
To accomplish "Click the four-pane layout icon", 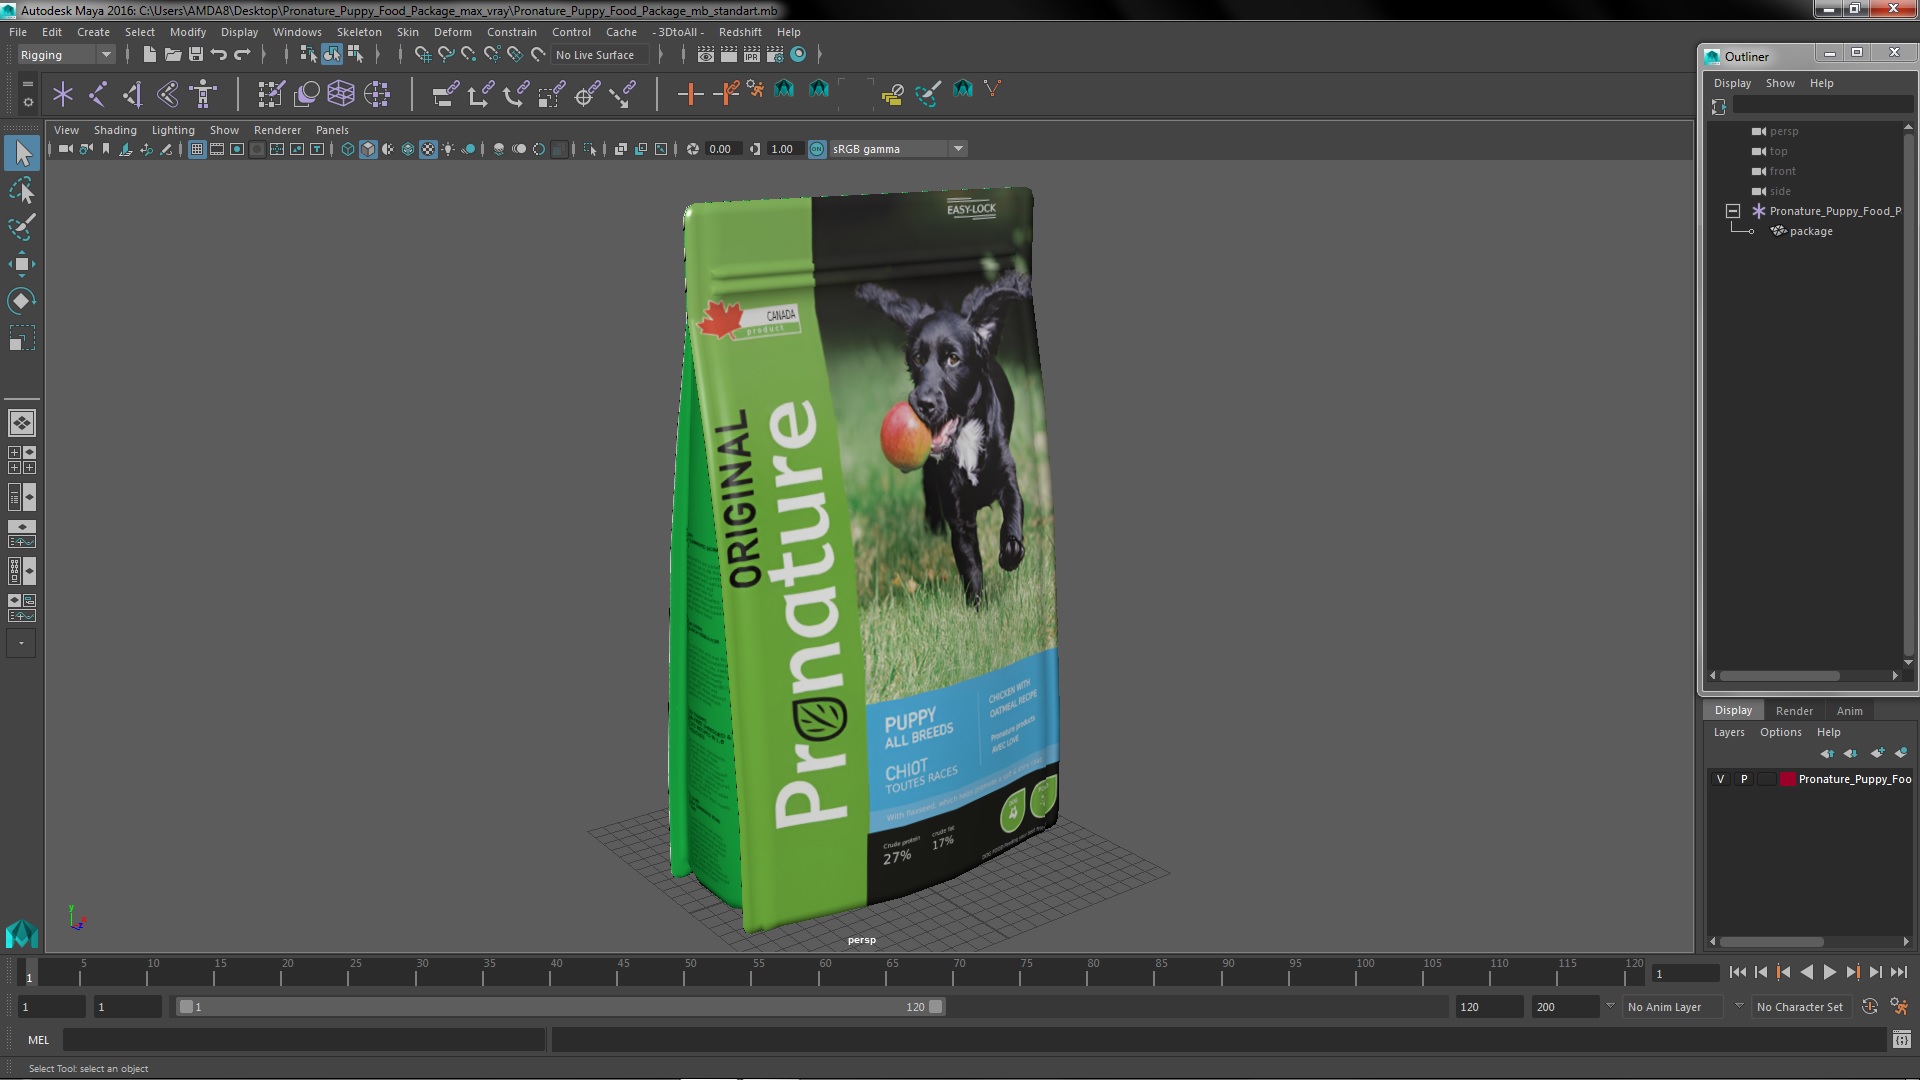I will (21, 460).
